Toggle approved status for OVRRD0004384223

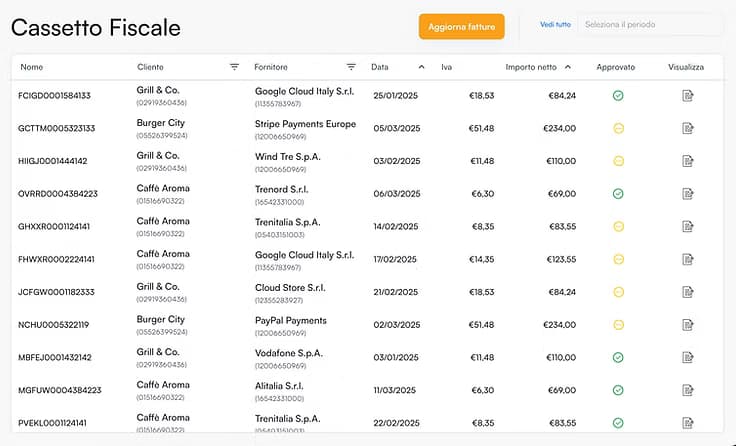618,194
